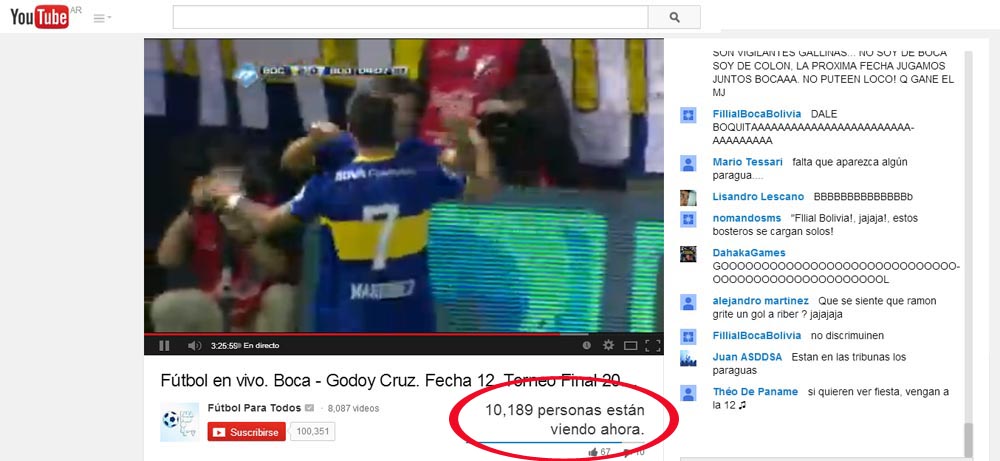This screenshot has width=1000, height=461.
Task: Click the 100,351 subscriber count
Action: coord(312,432)
